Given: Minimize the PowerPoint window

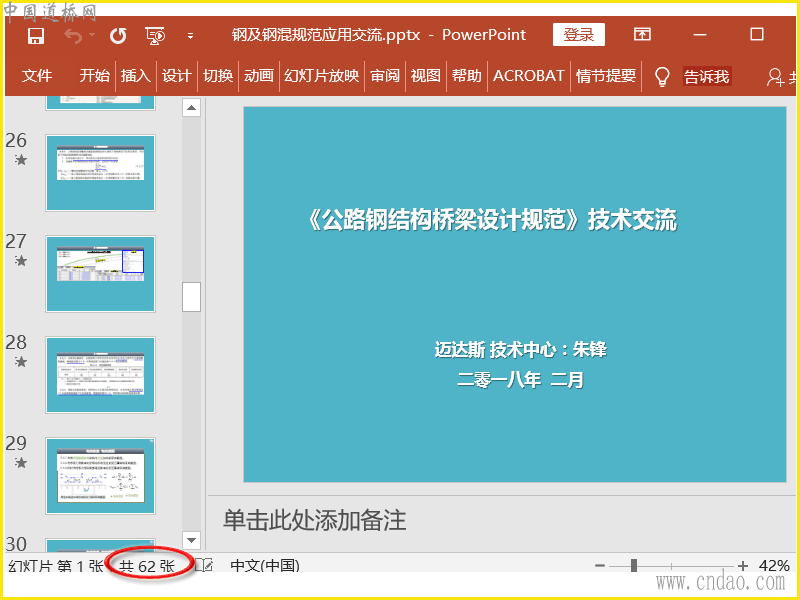Looking at the screenshot, I should coord(700,35).
